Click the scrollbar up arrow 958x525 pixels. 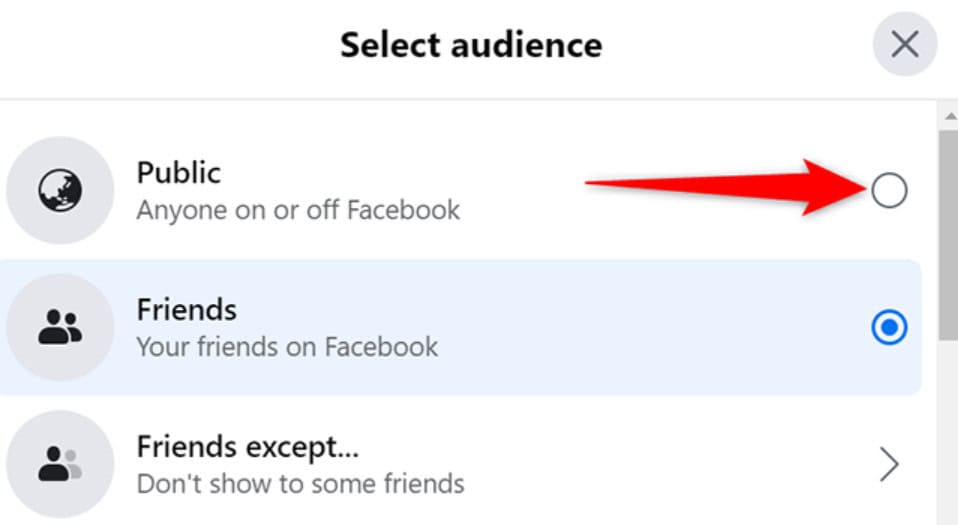949,116
